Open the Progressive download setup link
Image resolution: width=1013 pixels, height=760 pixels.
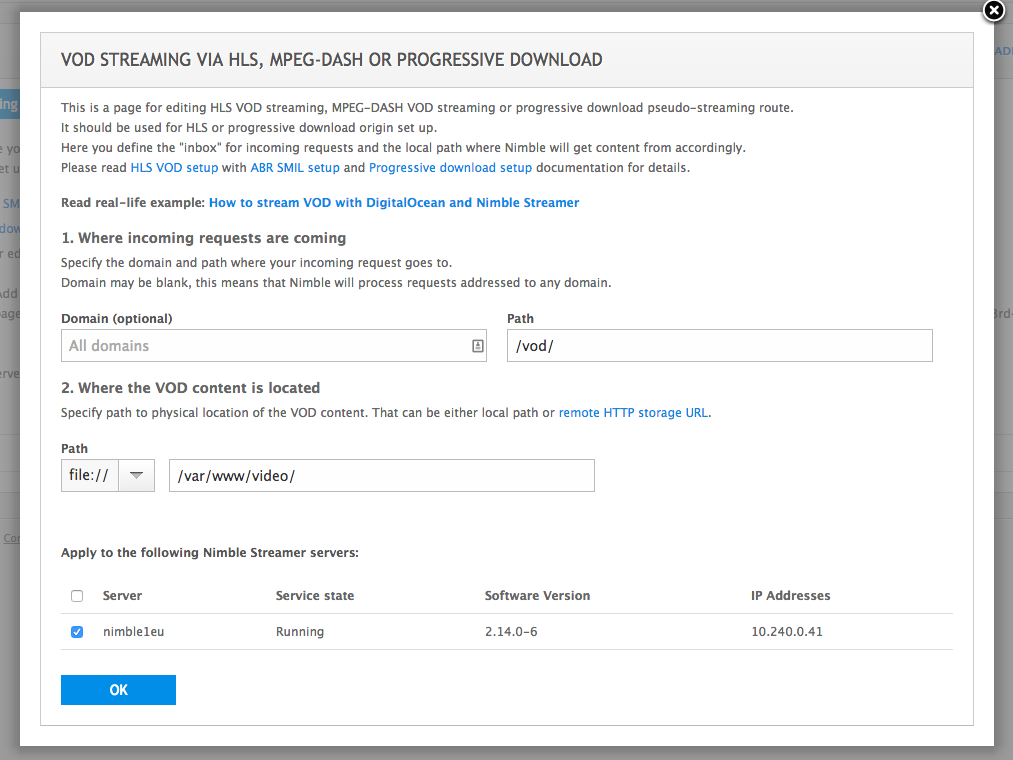(450, 168)
